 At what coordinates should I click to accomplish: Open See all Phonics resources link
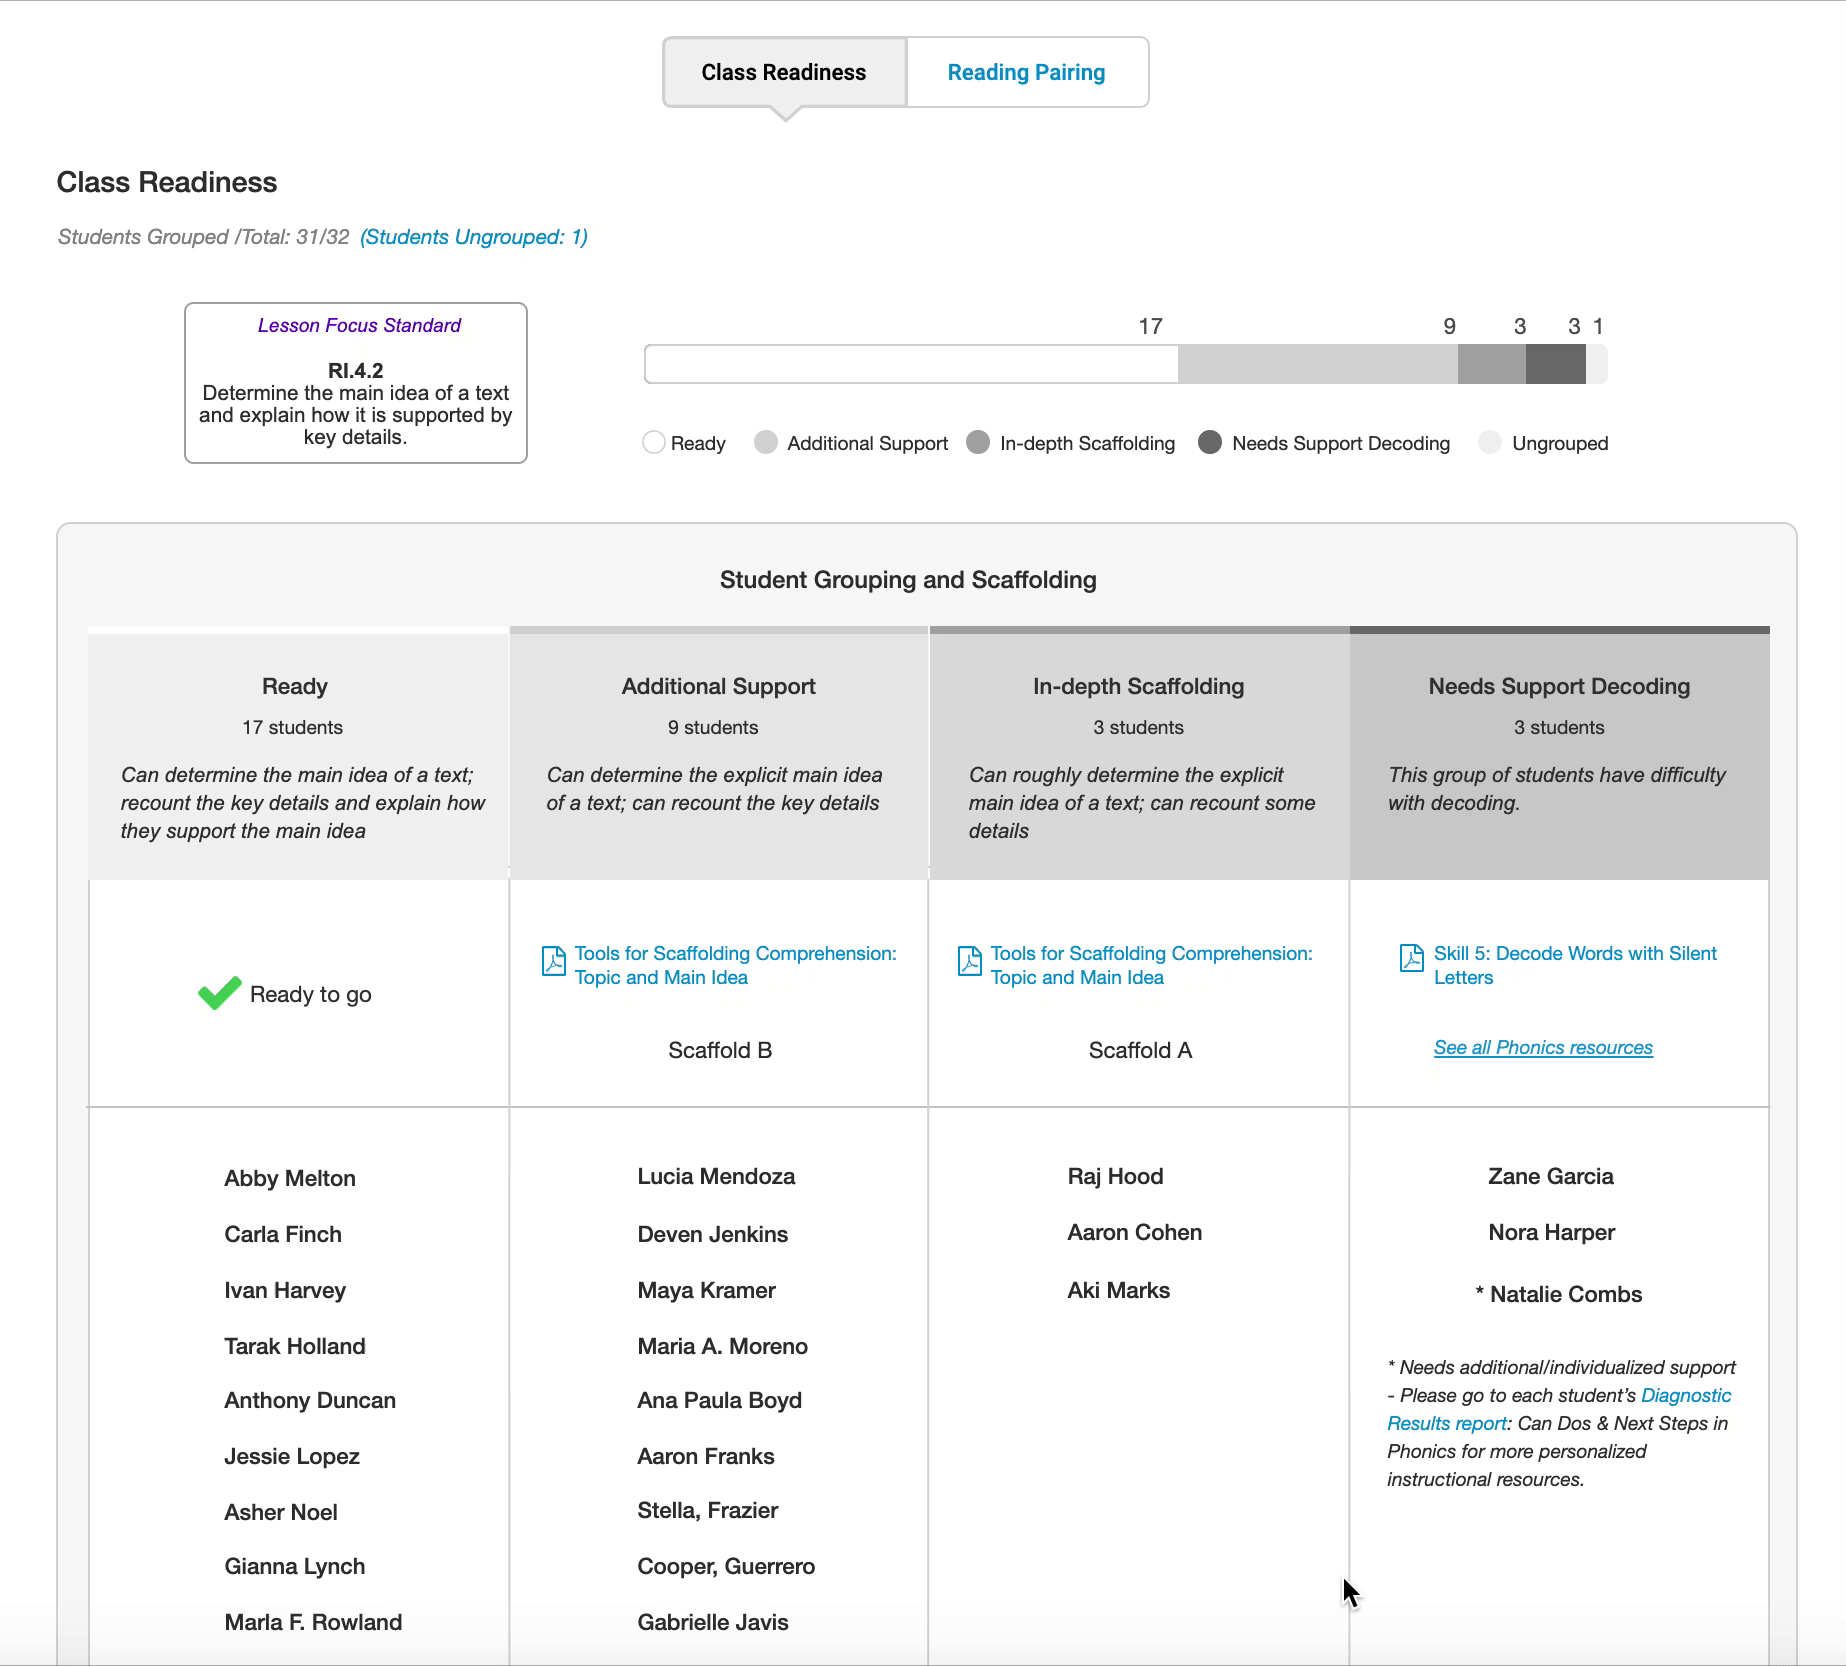1543,1048
